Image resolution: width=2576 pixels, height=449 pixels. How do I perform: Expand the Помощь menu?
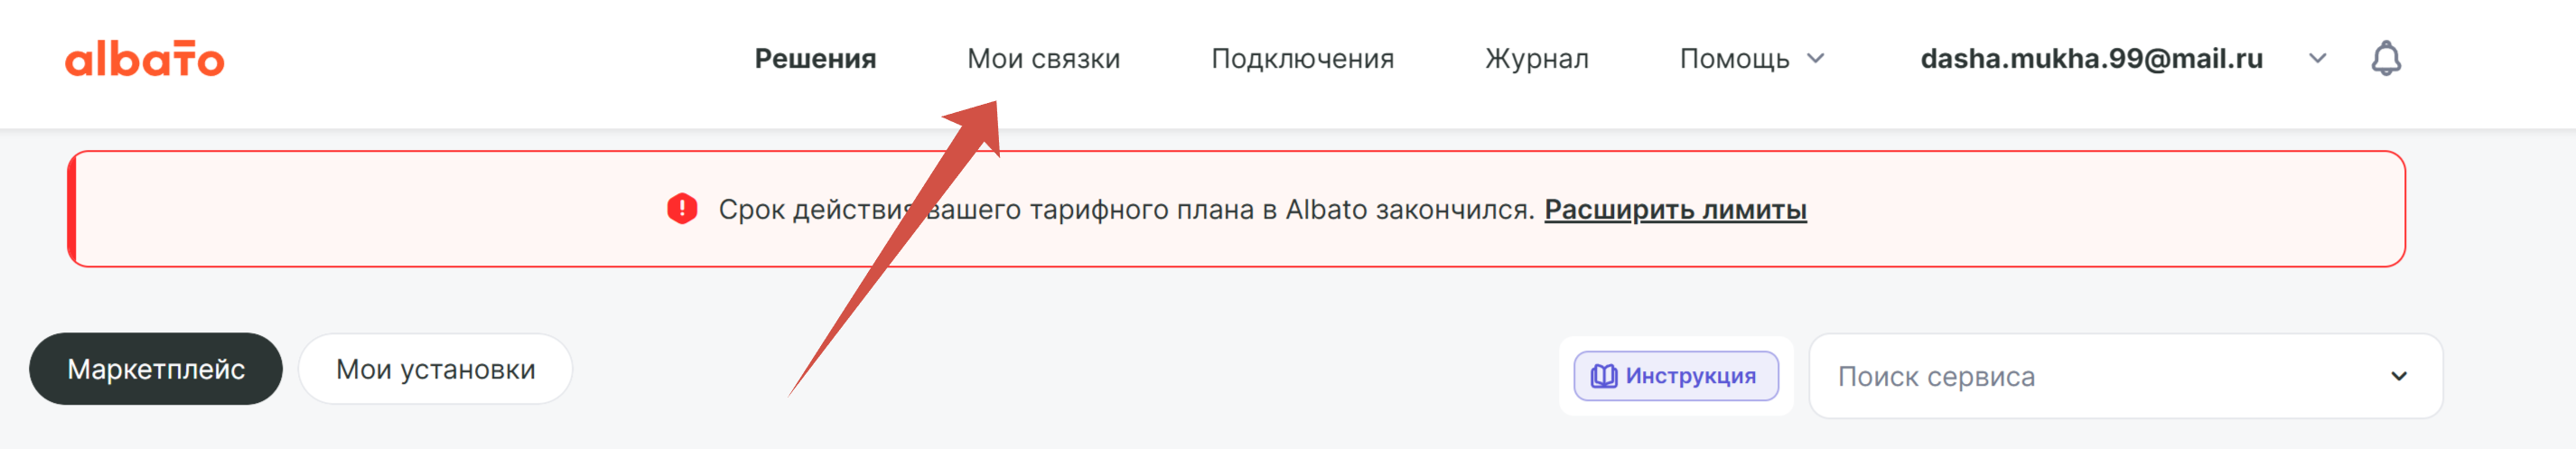[x=1734, y=59]
